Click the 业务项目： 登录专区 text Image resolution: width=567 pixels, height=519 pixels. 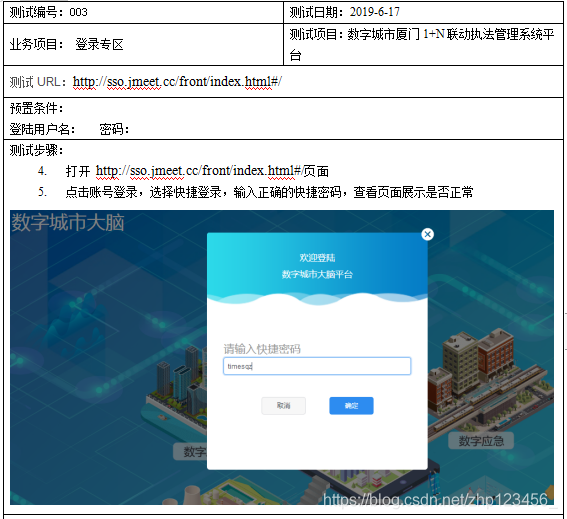click(67, 44)
